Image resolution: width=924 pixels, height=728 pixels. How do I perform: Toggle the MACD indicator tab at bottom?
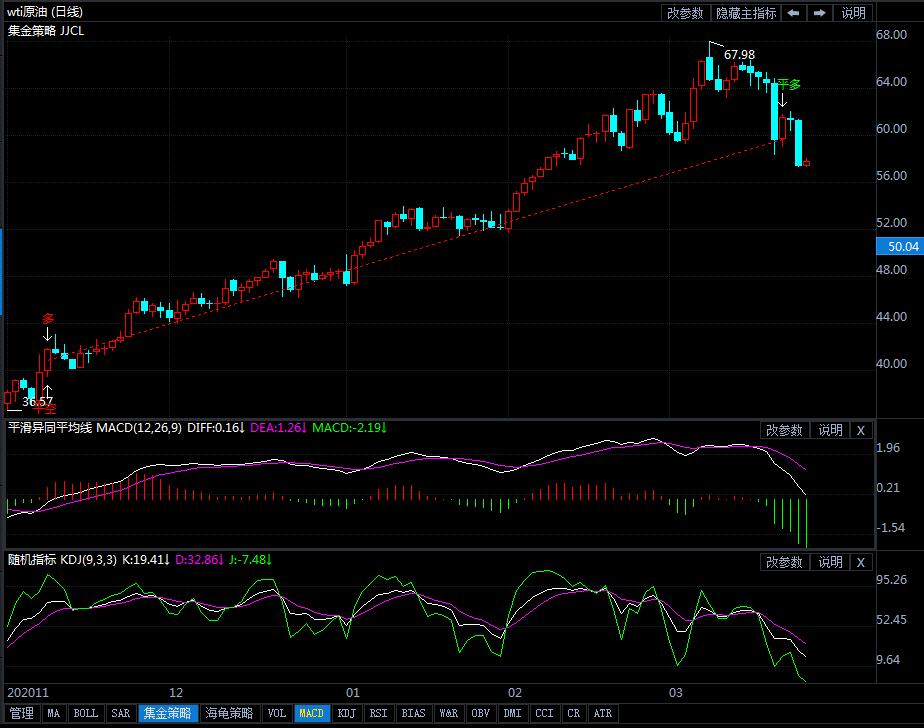(x=311, y=714)
